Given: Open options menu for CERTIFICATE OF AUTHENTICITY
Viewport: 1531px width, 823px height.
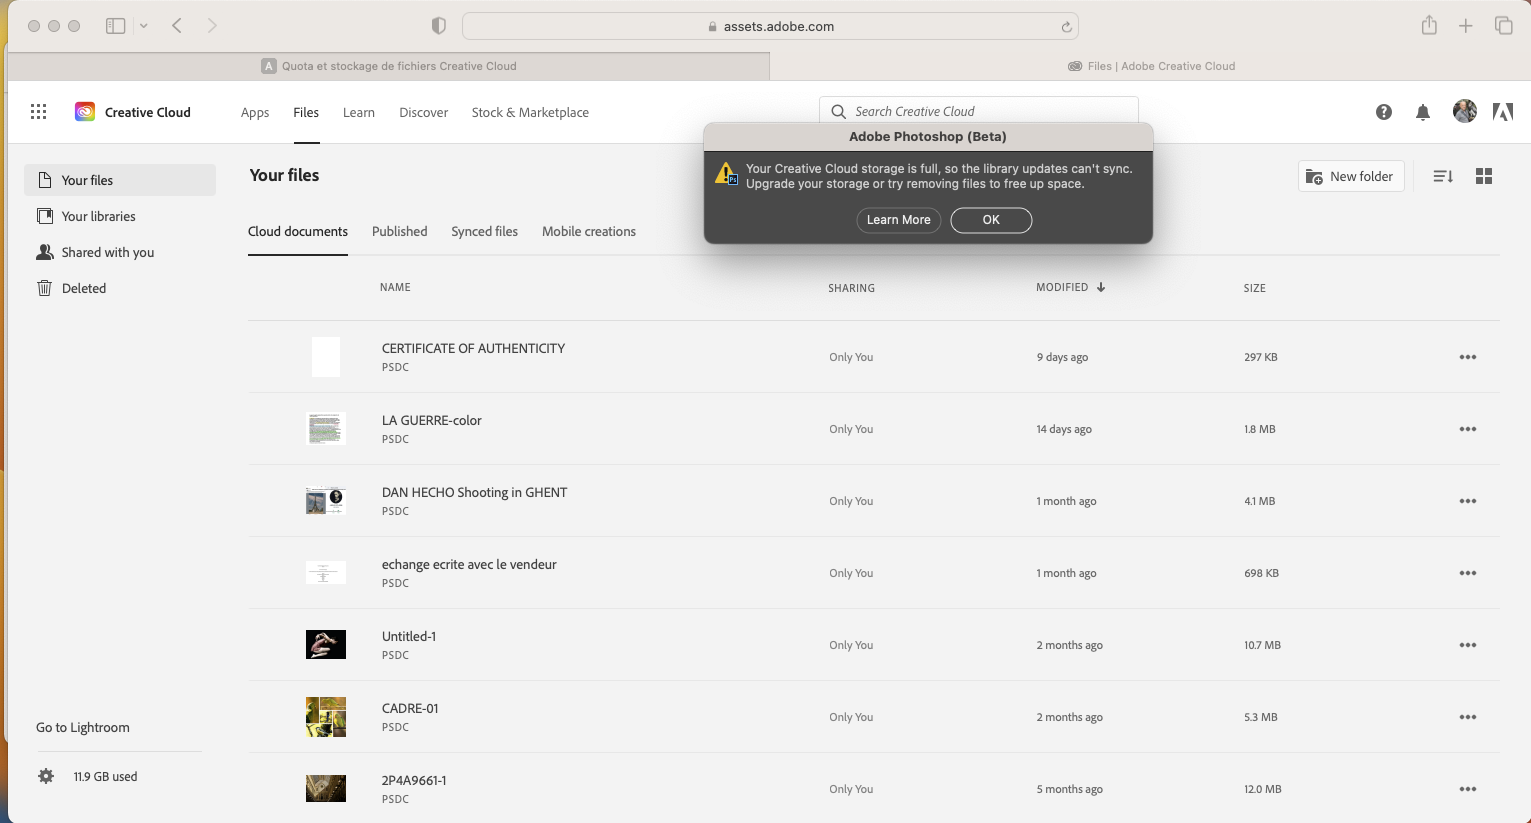Looking at the screenshot, I should tap(1467, 357).
